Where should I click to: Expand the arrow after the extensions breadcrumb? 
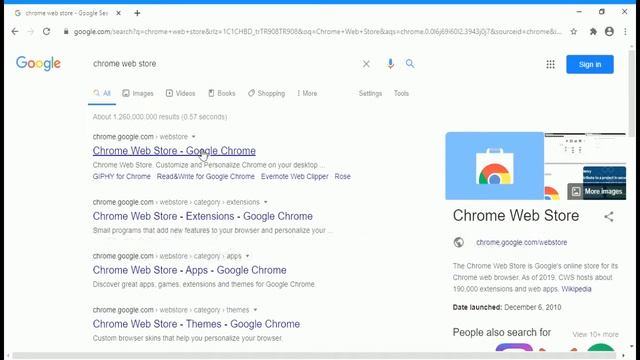pyautogui.click(x=266, y=202)
